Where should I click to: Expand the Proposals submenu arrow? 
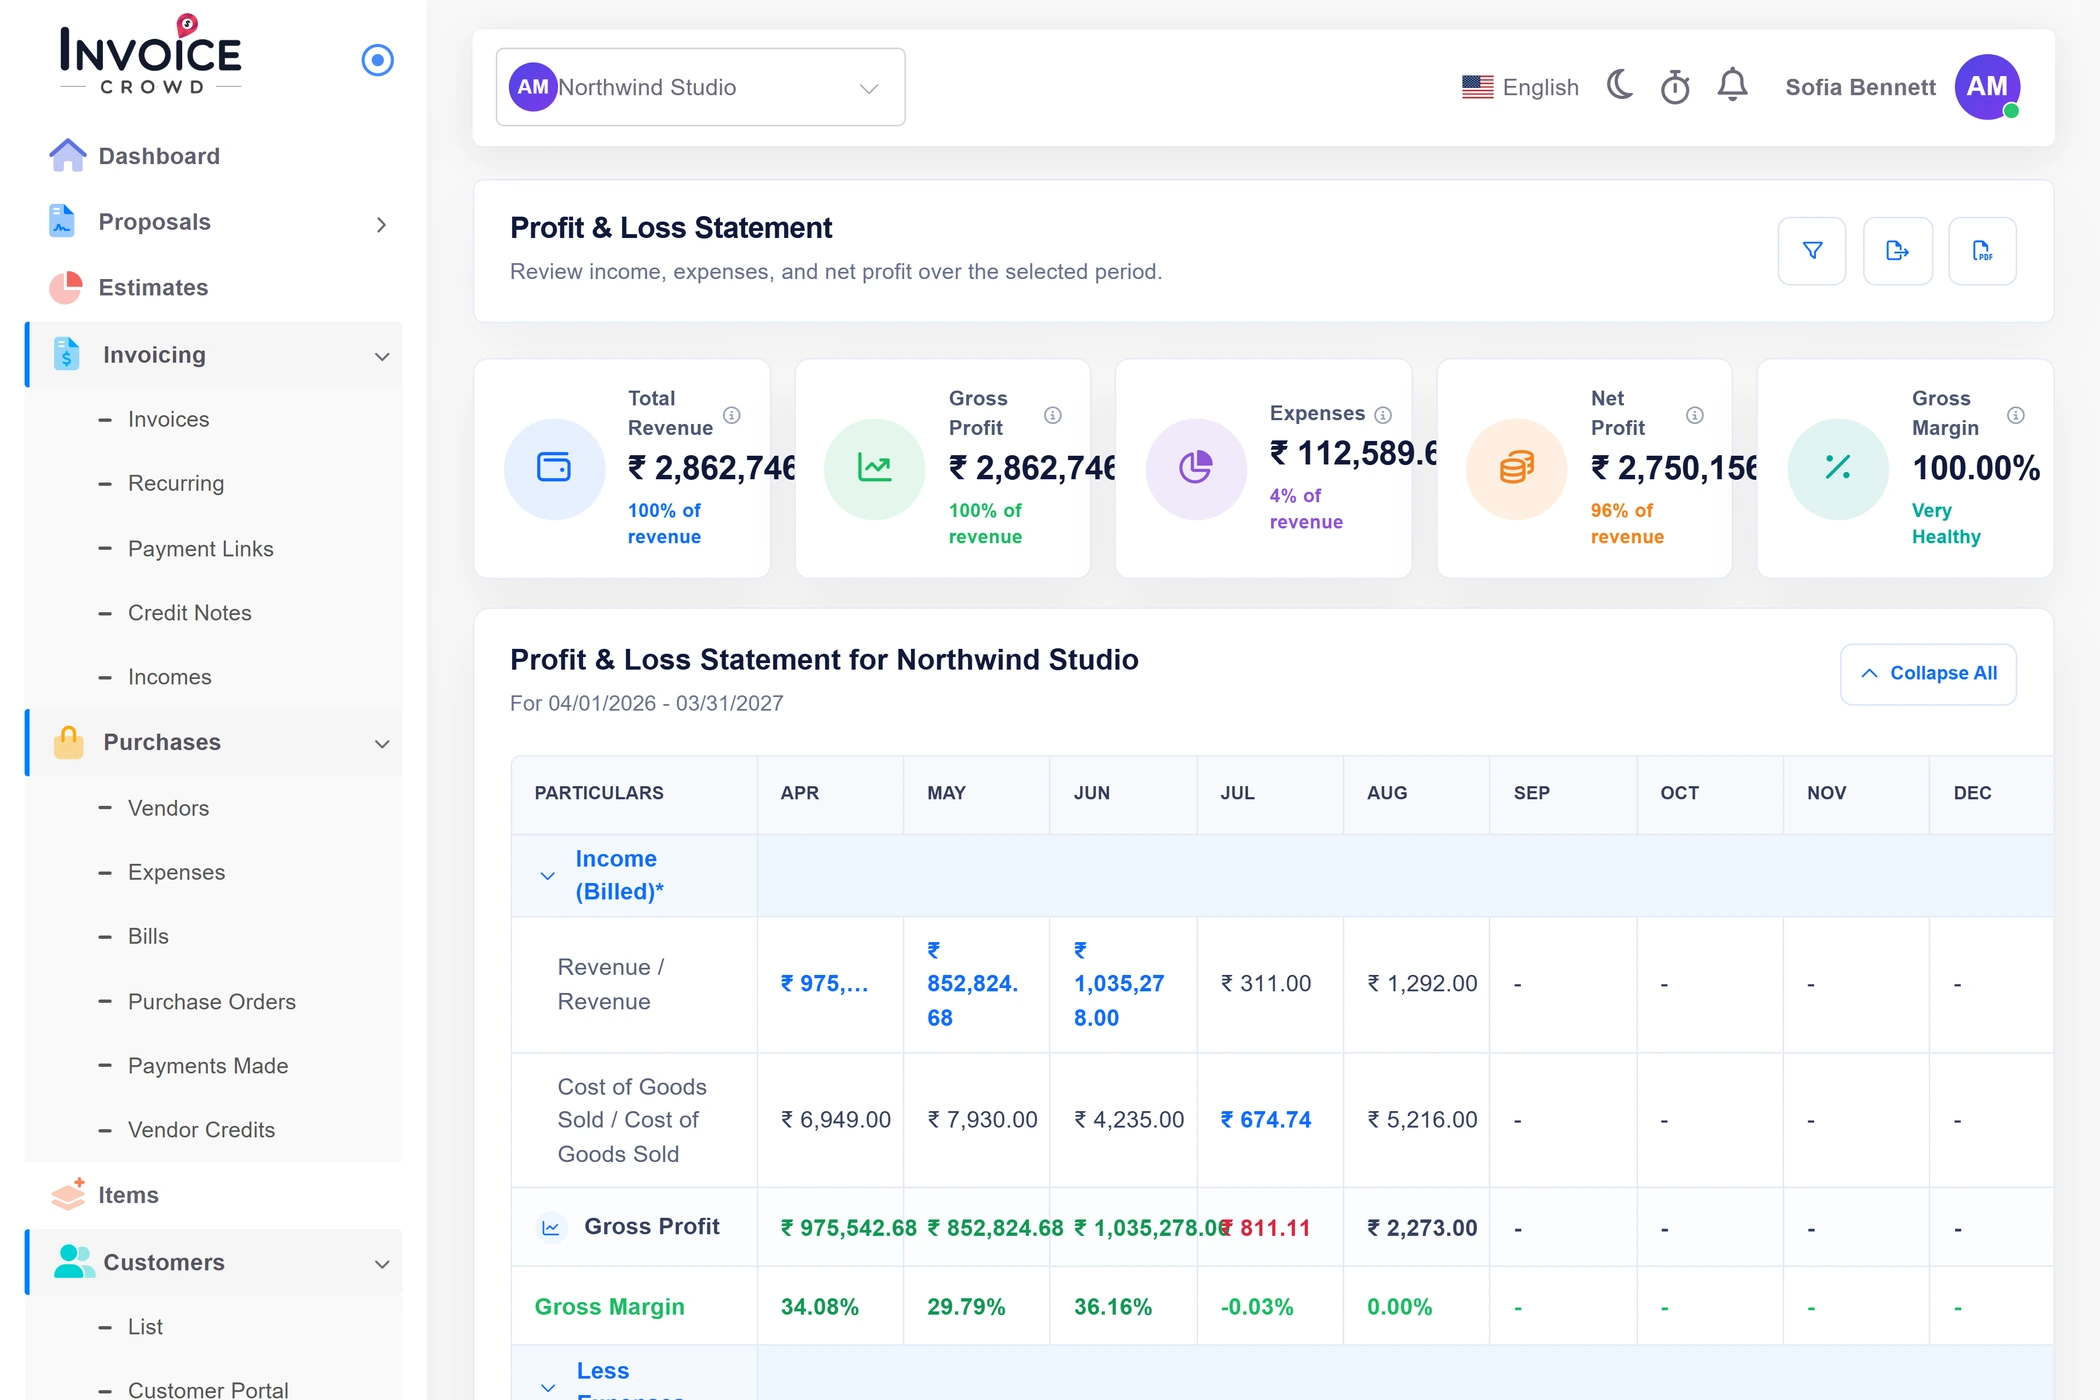[381, 224]
